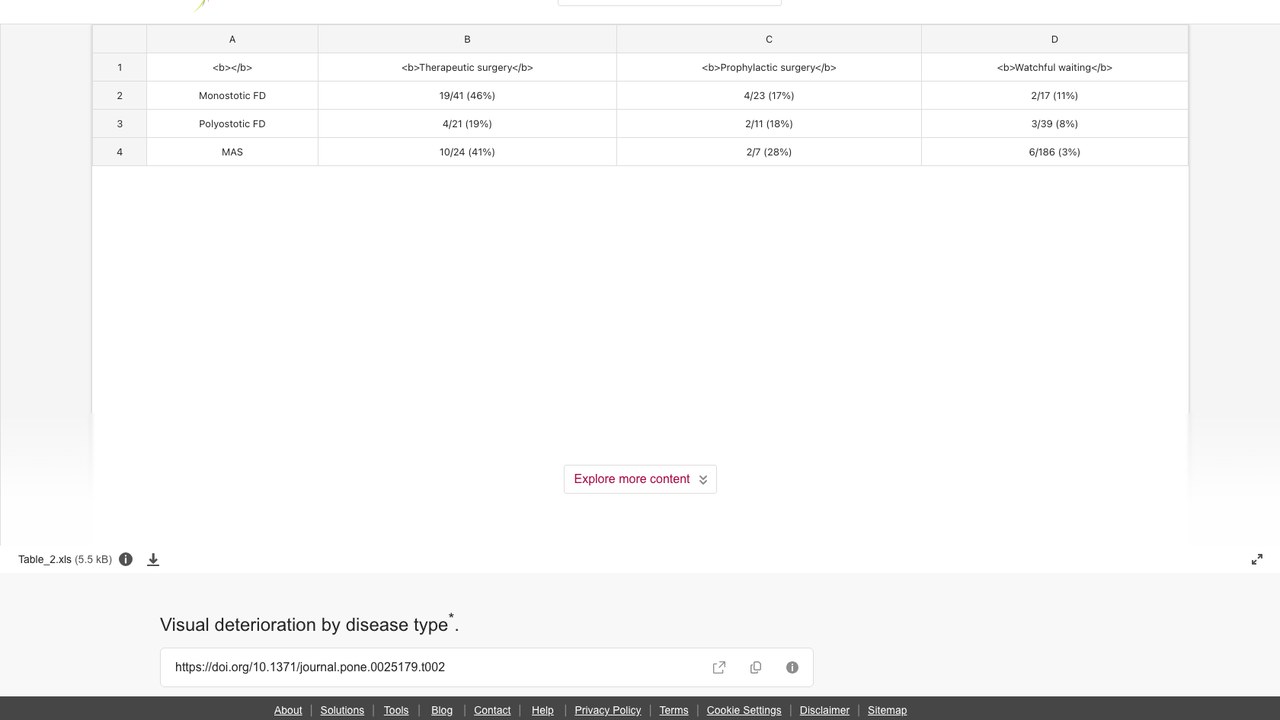
Task: Select the Monostotic FD cell
Action: [x=232, y=96]
